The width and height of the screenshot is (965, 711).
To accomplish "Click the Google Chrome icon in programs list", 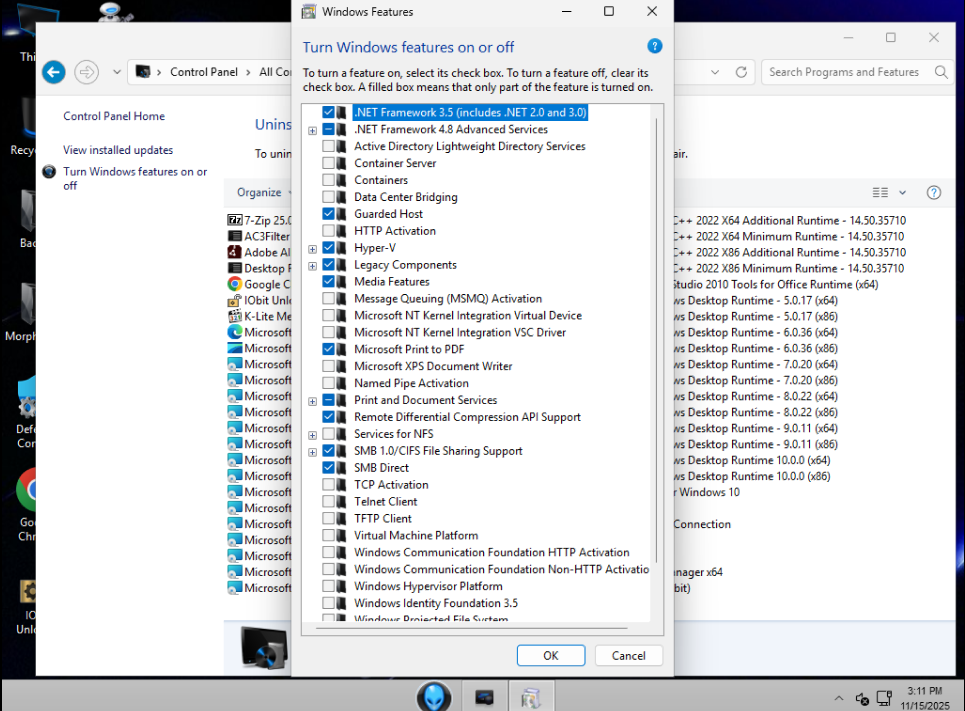I will pyautogui.click(x=235, y=284).
